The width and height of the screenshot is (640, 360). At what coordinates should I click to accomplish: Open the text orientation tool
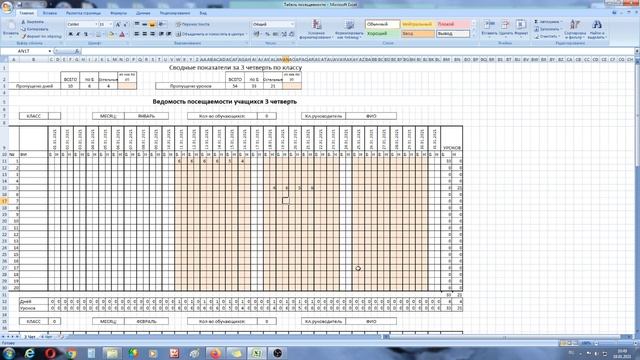point(162,24)
